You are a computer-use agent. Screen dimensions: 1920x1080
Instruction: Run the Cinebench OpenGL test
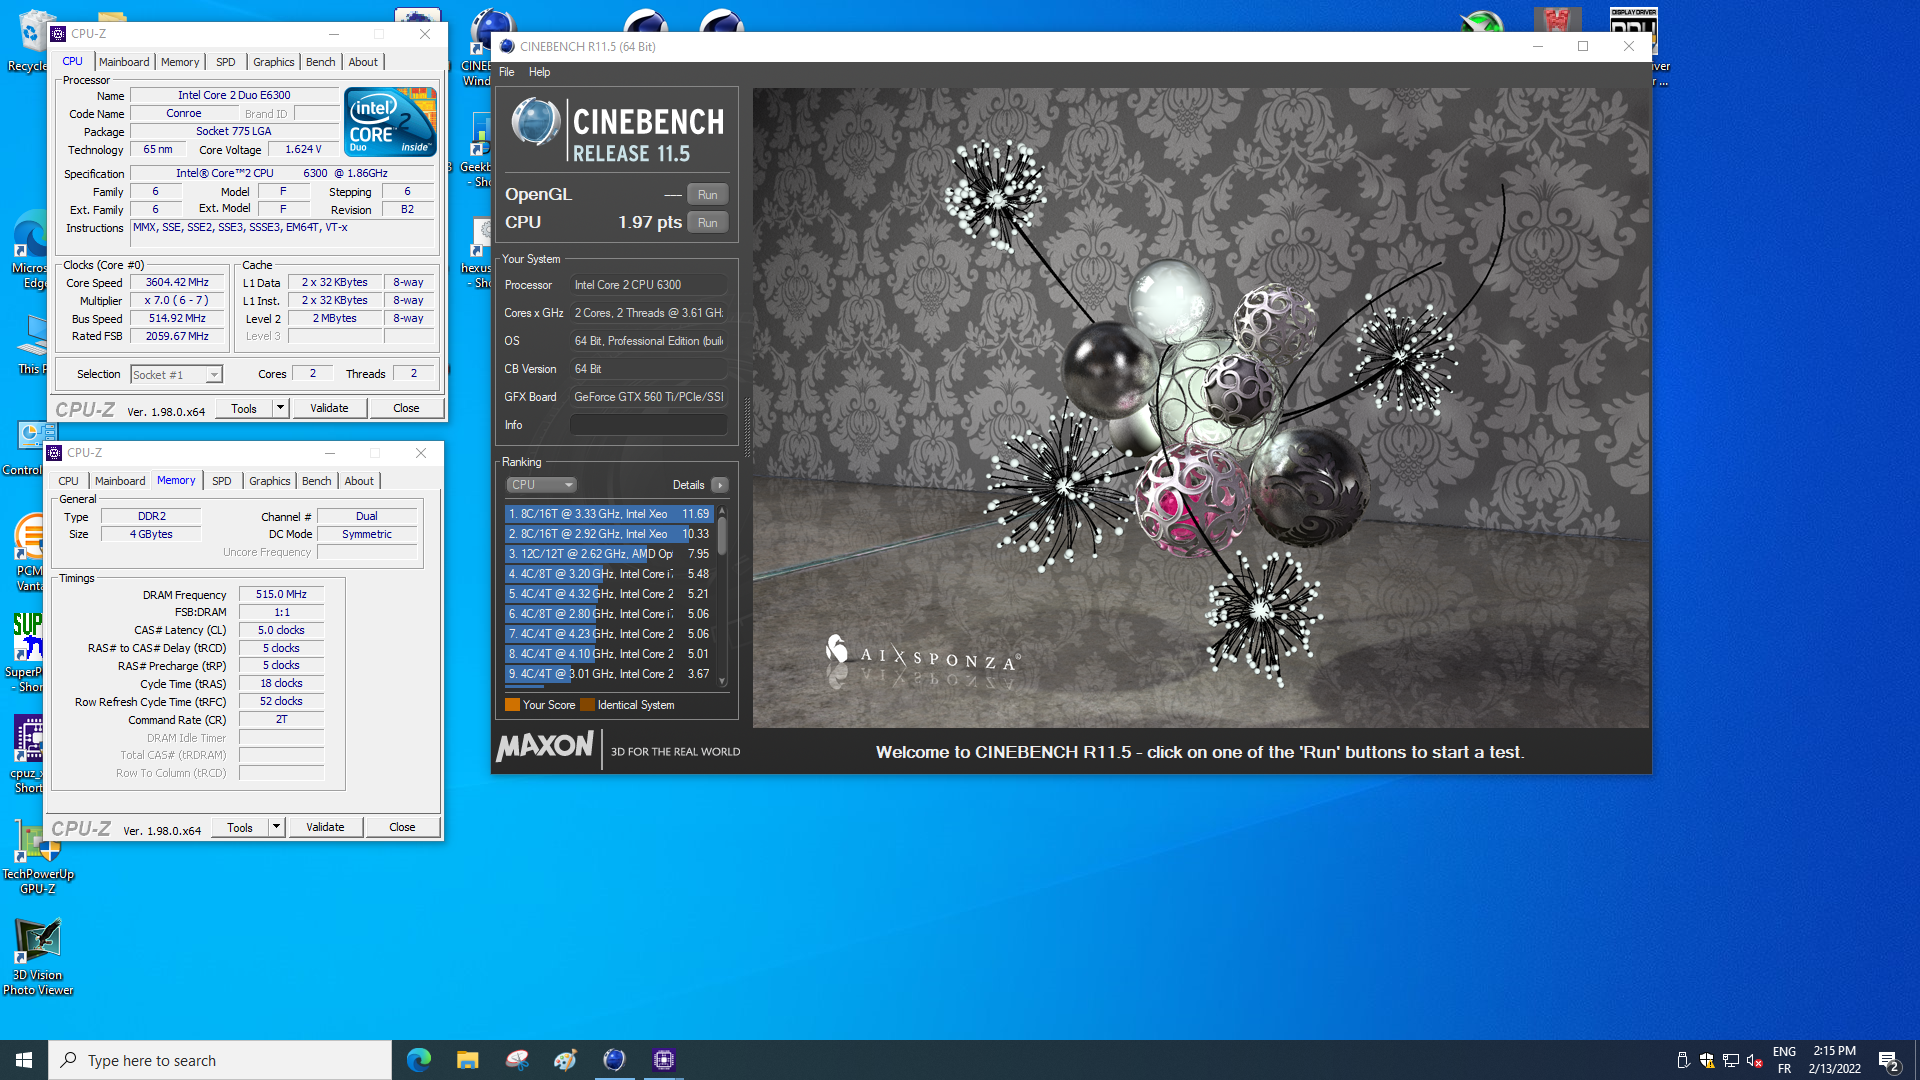[x=707, y=195]
